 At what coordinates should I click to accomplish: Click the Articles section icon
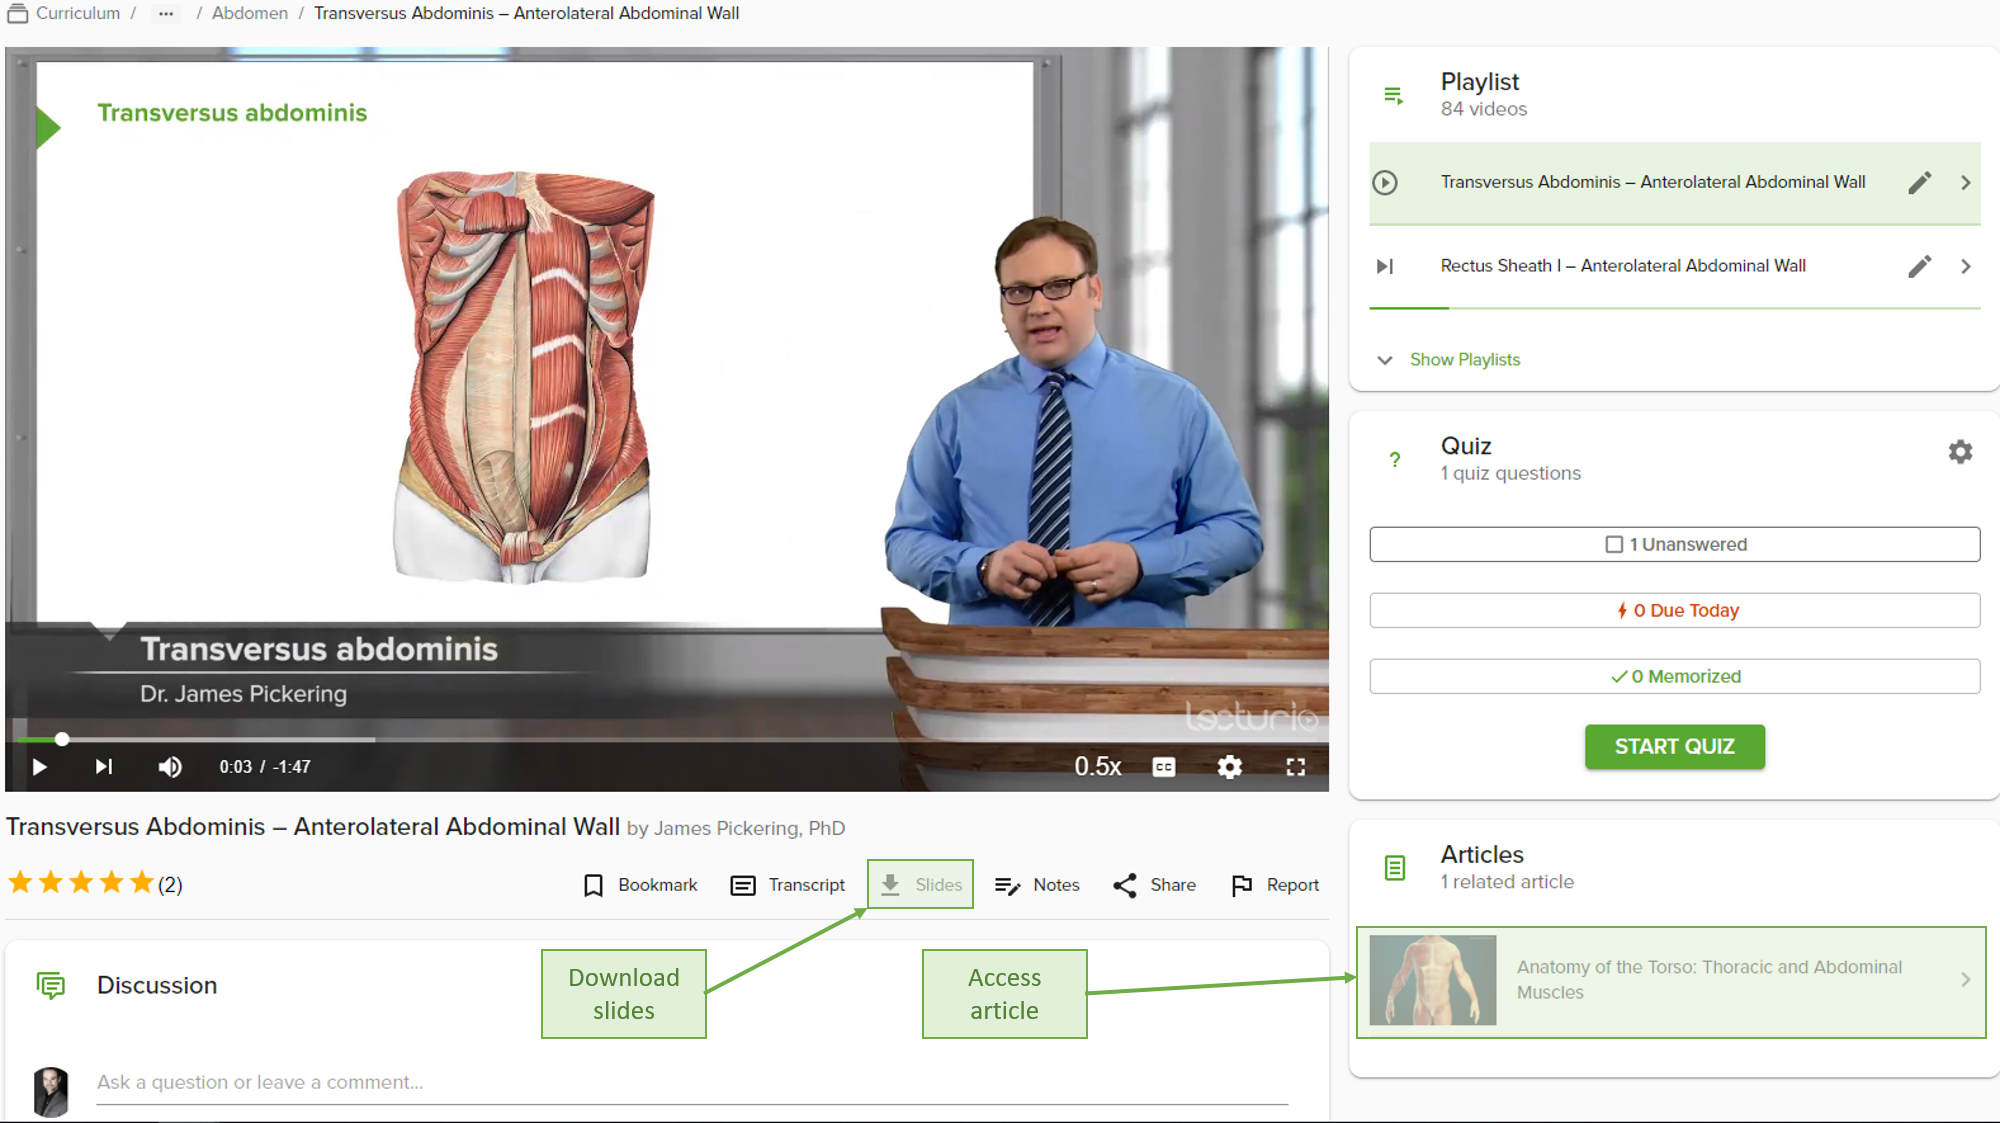(1394, 867)
